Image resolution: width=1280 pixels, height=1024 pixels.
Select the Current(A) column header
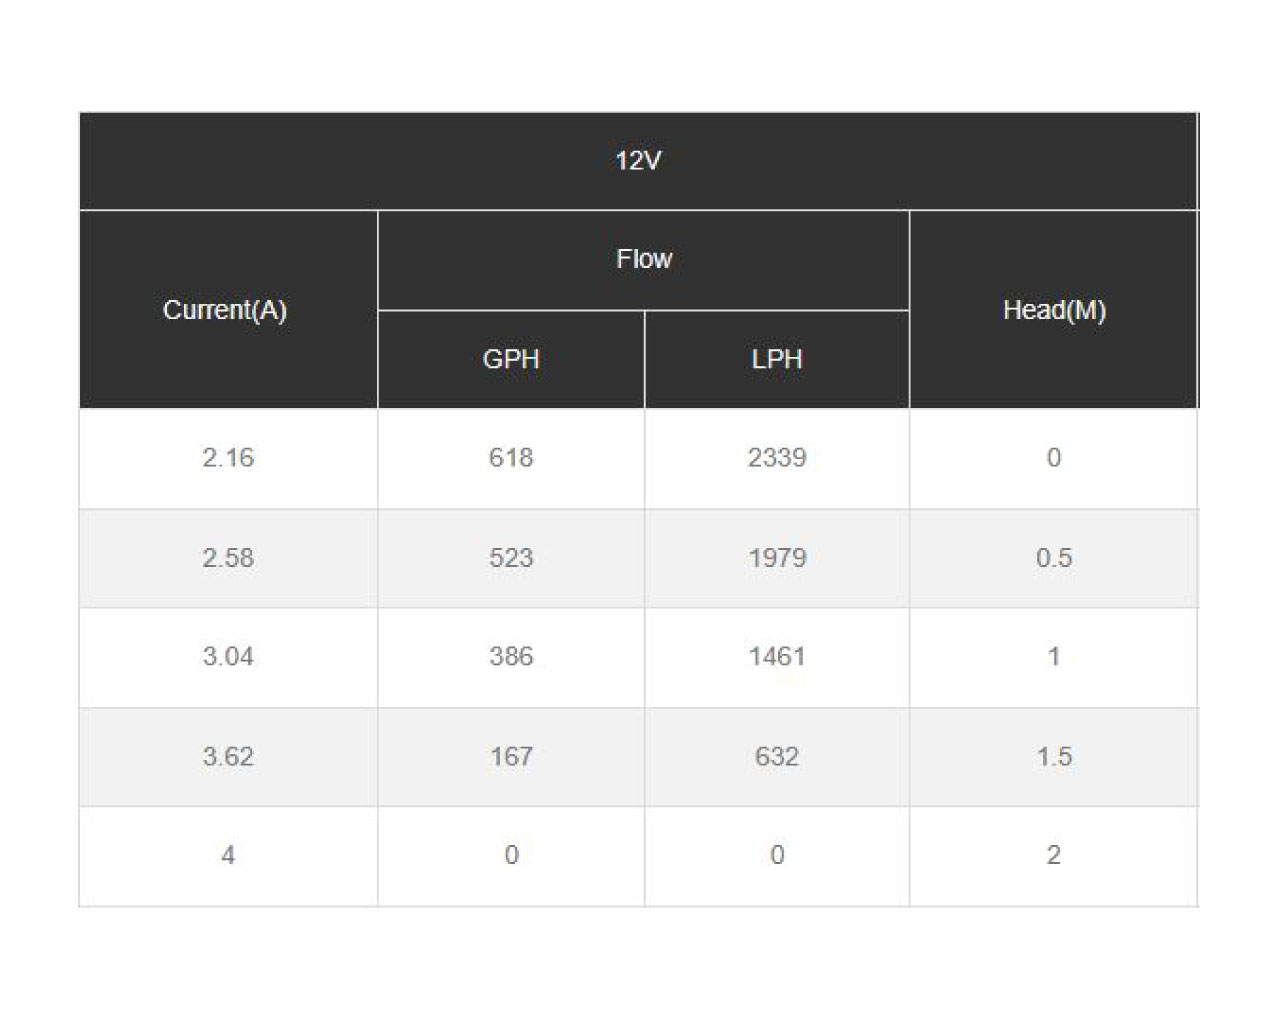point(228,310)
